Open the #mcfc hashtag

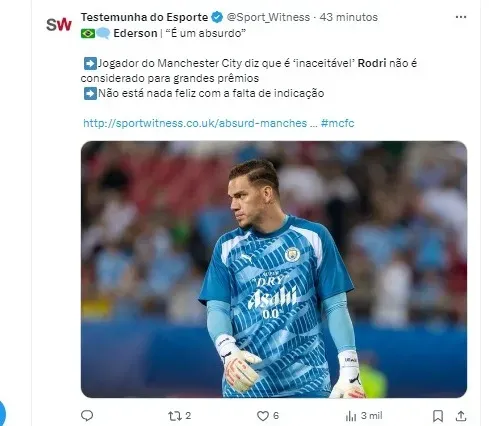pos(337,123)
